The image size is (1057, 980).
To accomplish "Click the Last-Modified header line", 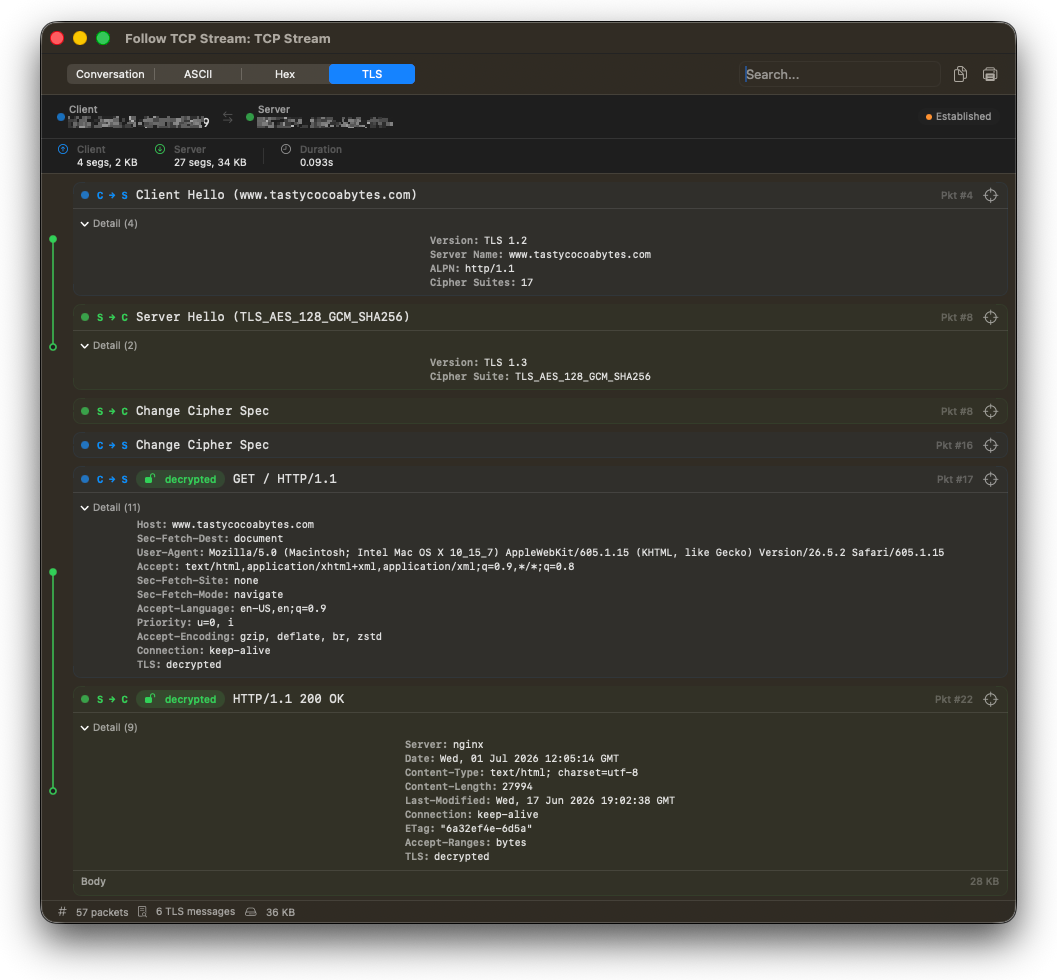I will tap(539, 801).
